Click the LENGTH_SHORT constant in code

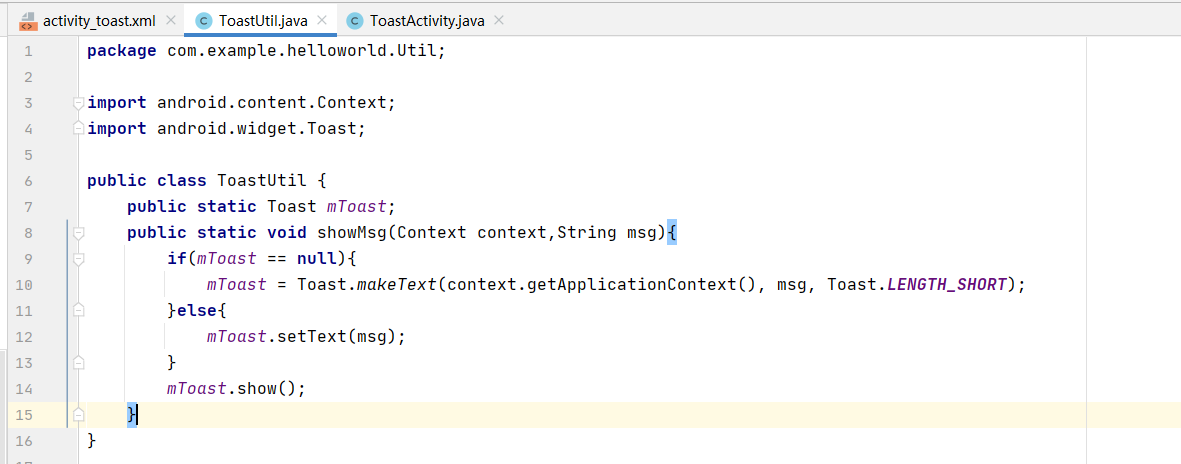948,285
